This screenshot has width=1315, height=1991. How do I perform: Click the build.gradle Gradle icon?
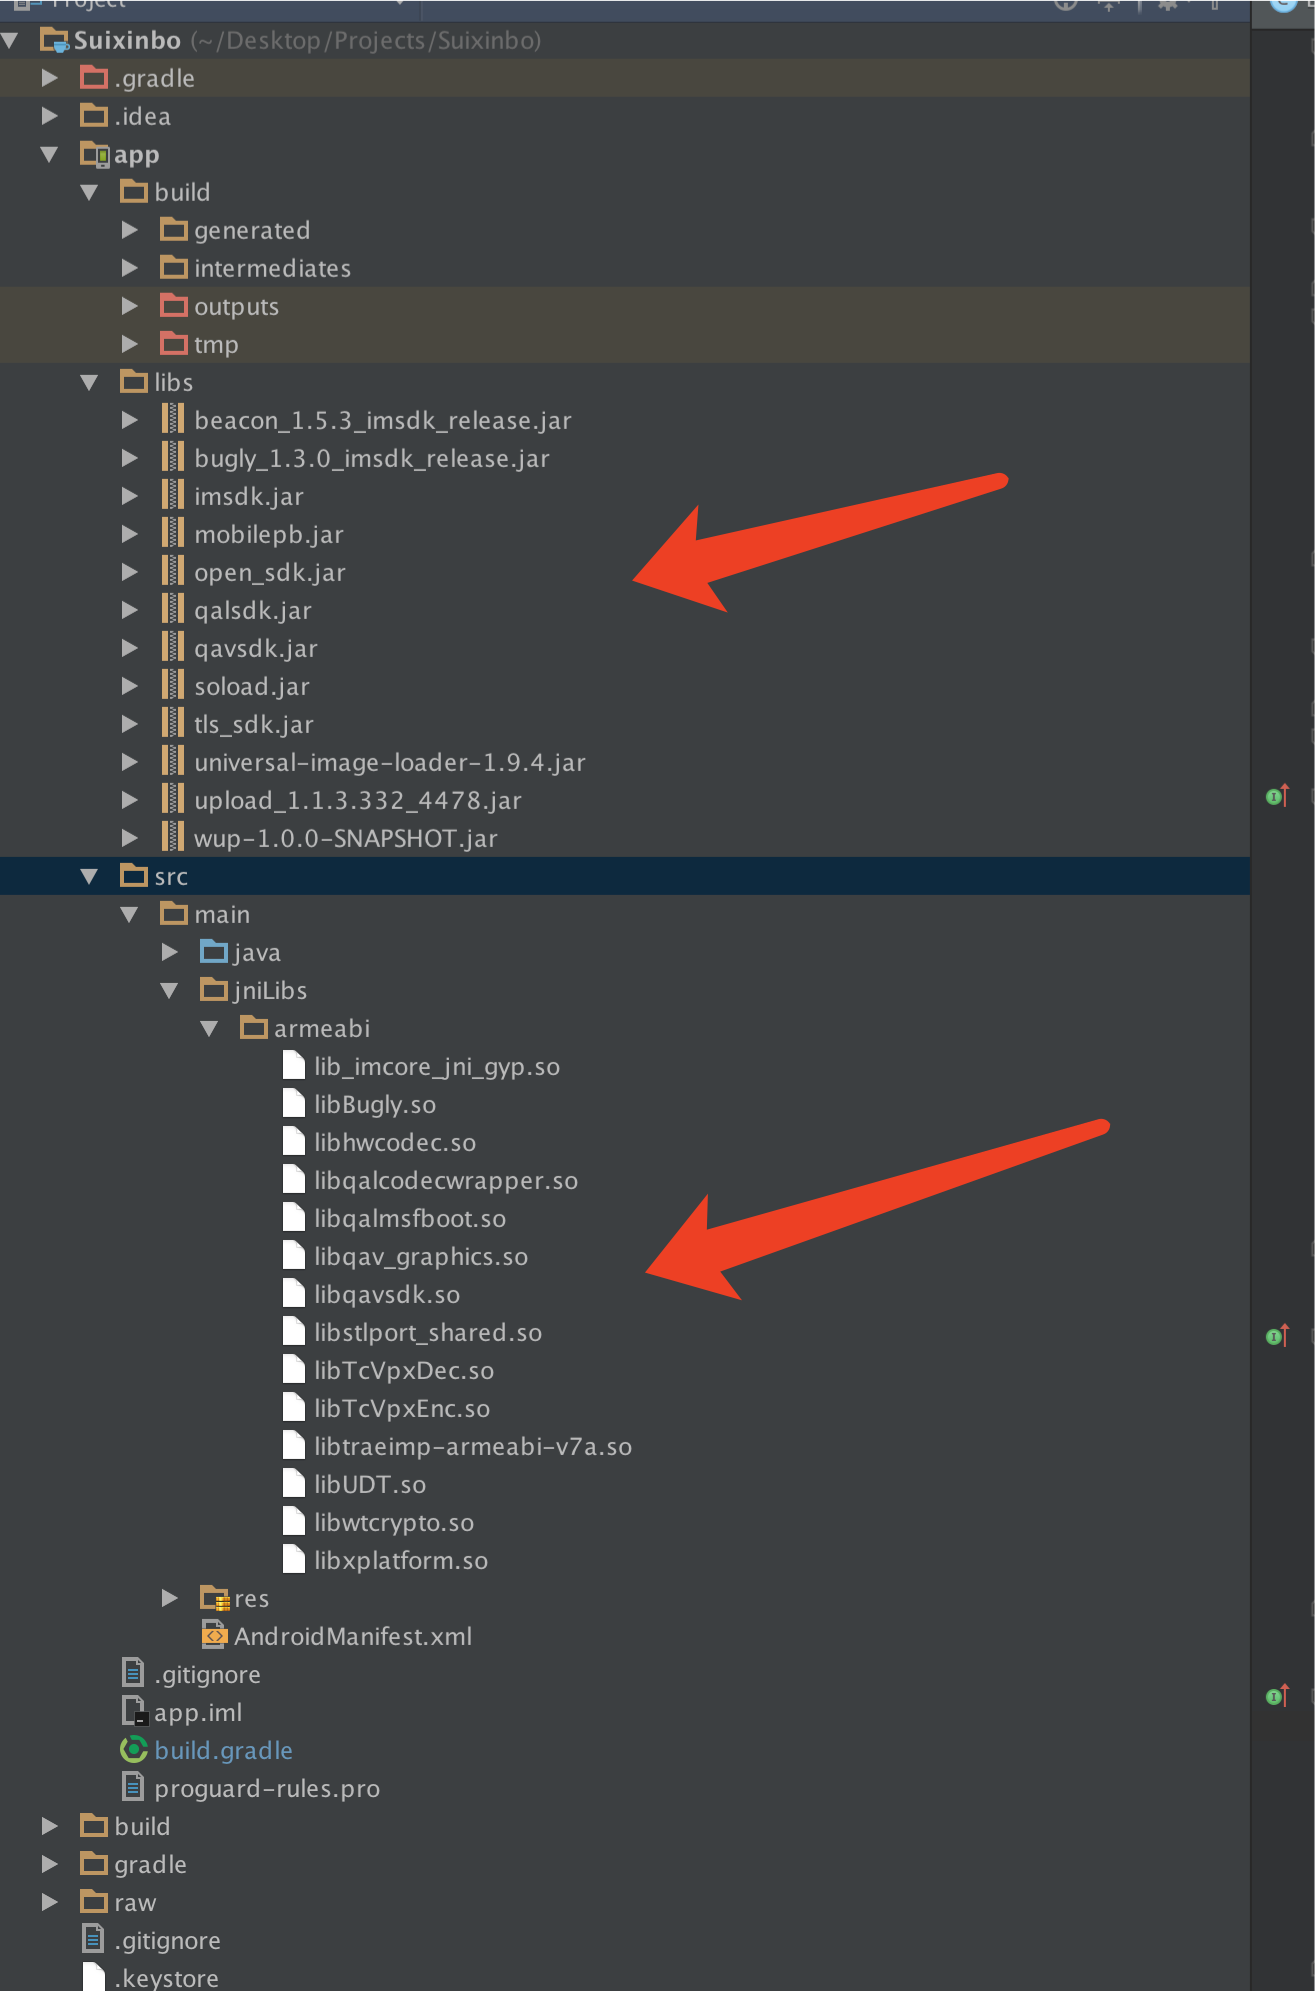click(134, 1749)
